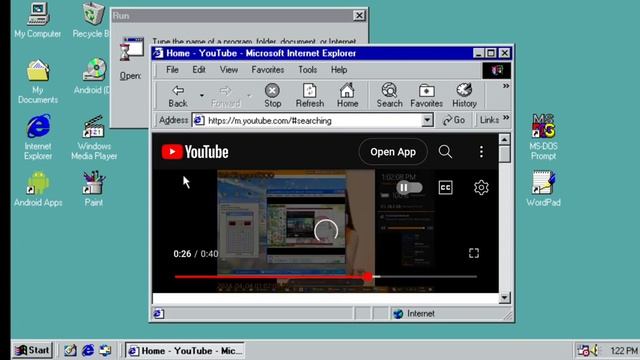Click the task scheduler tray icon
The image size is (640, 360).
583,350
